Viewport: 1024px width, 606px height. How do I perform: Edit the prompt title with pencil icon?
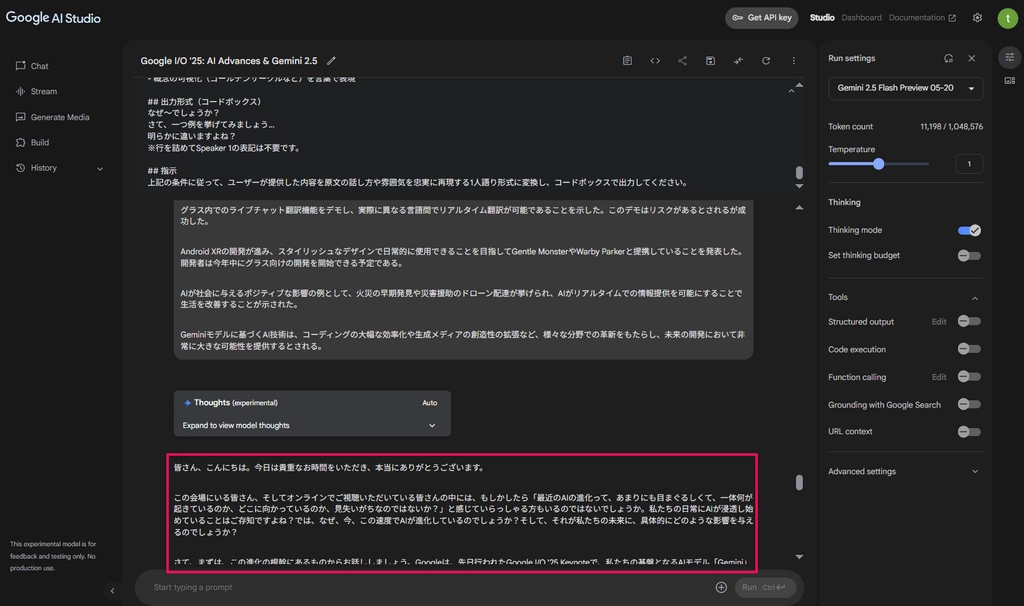click(x=331, y=61)
